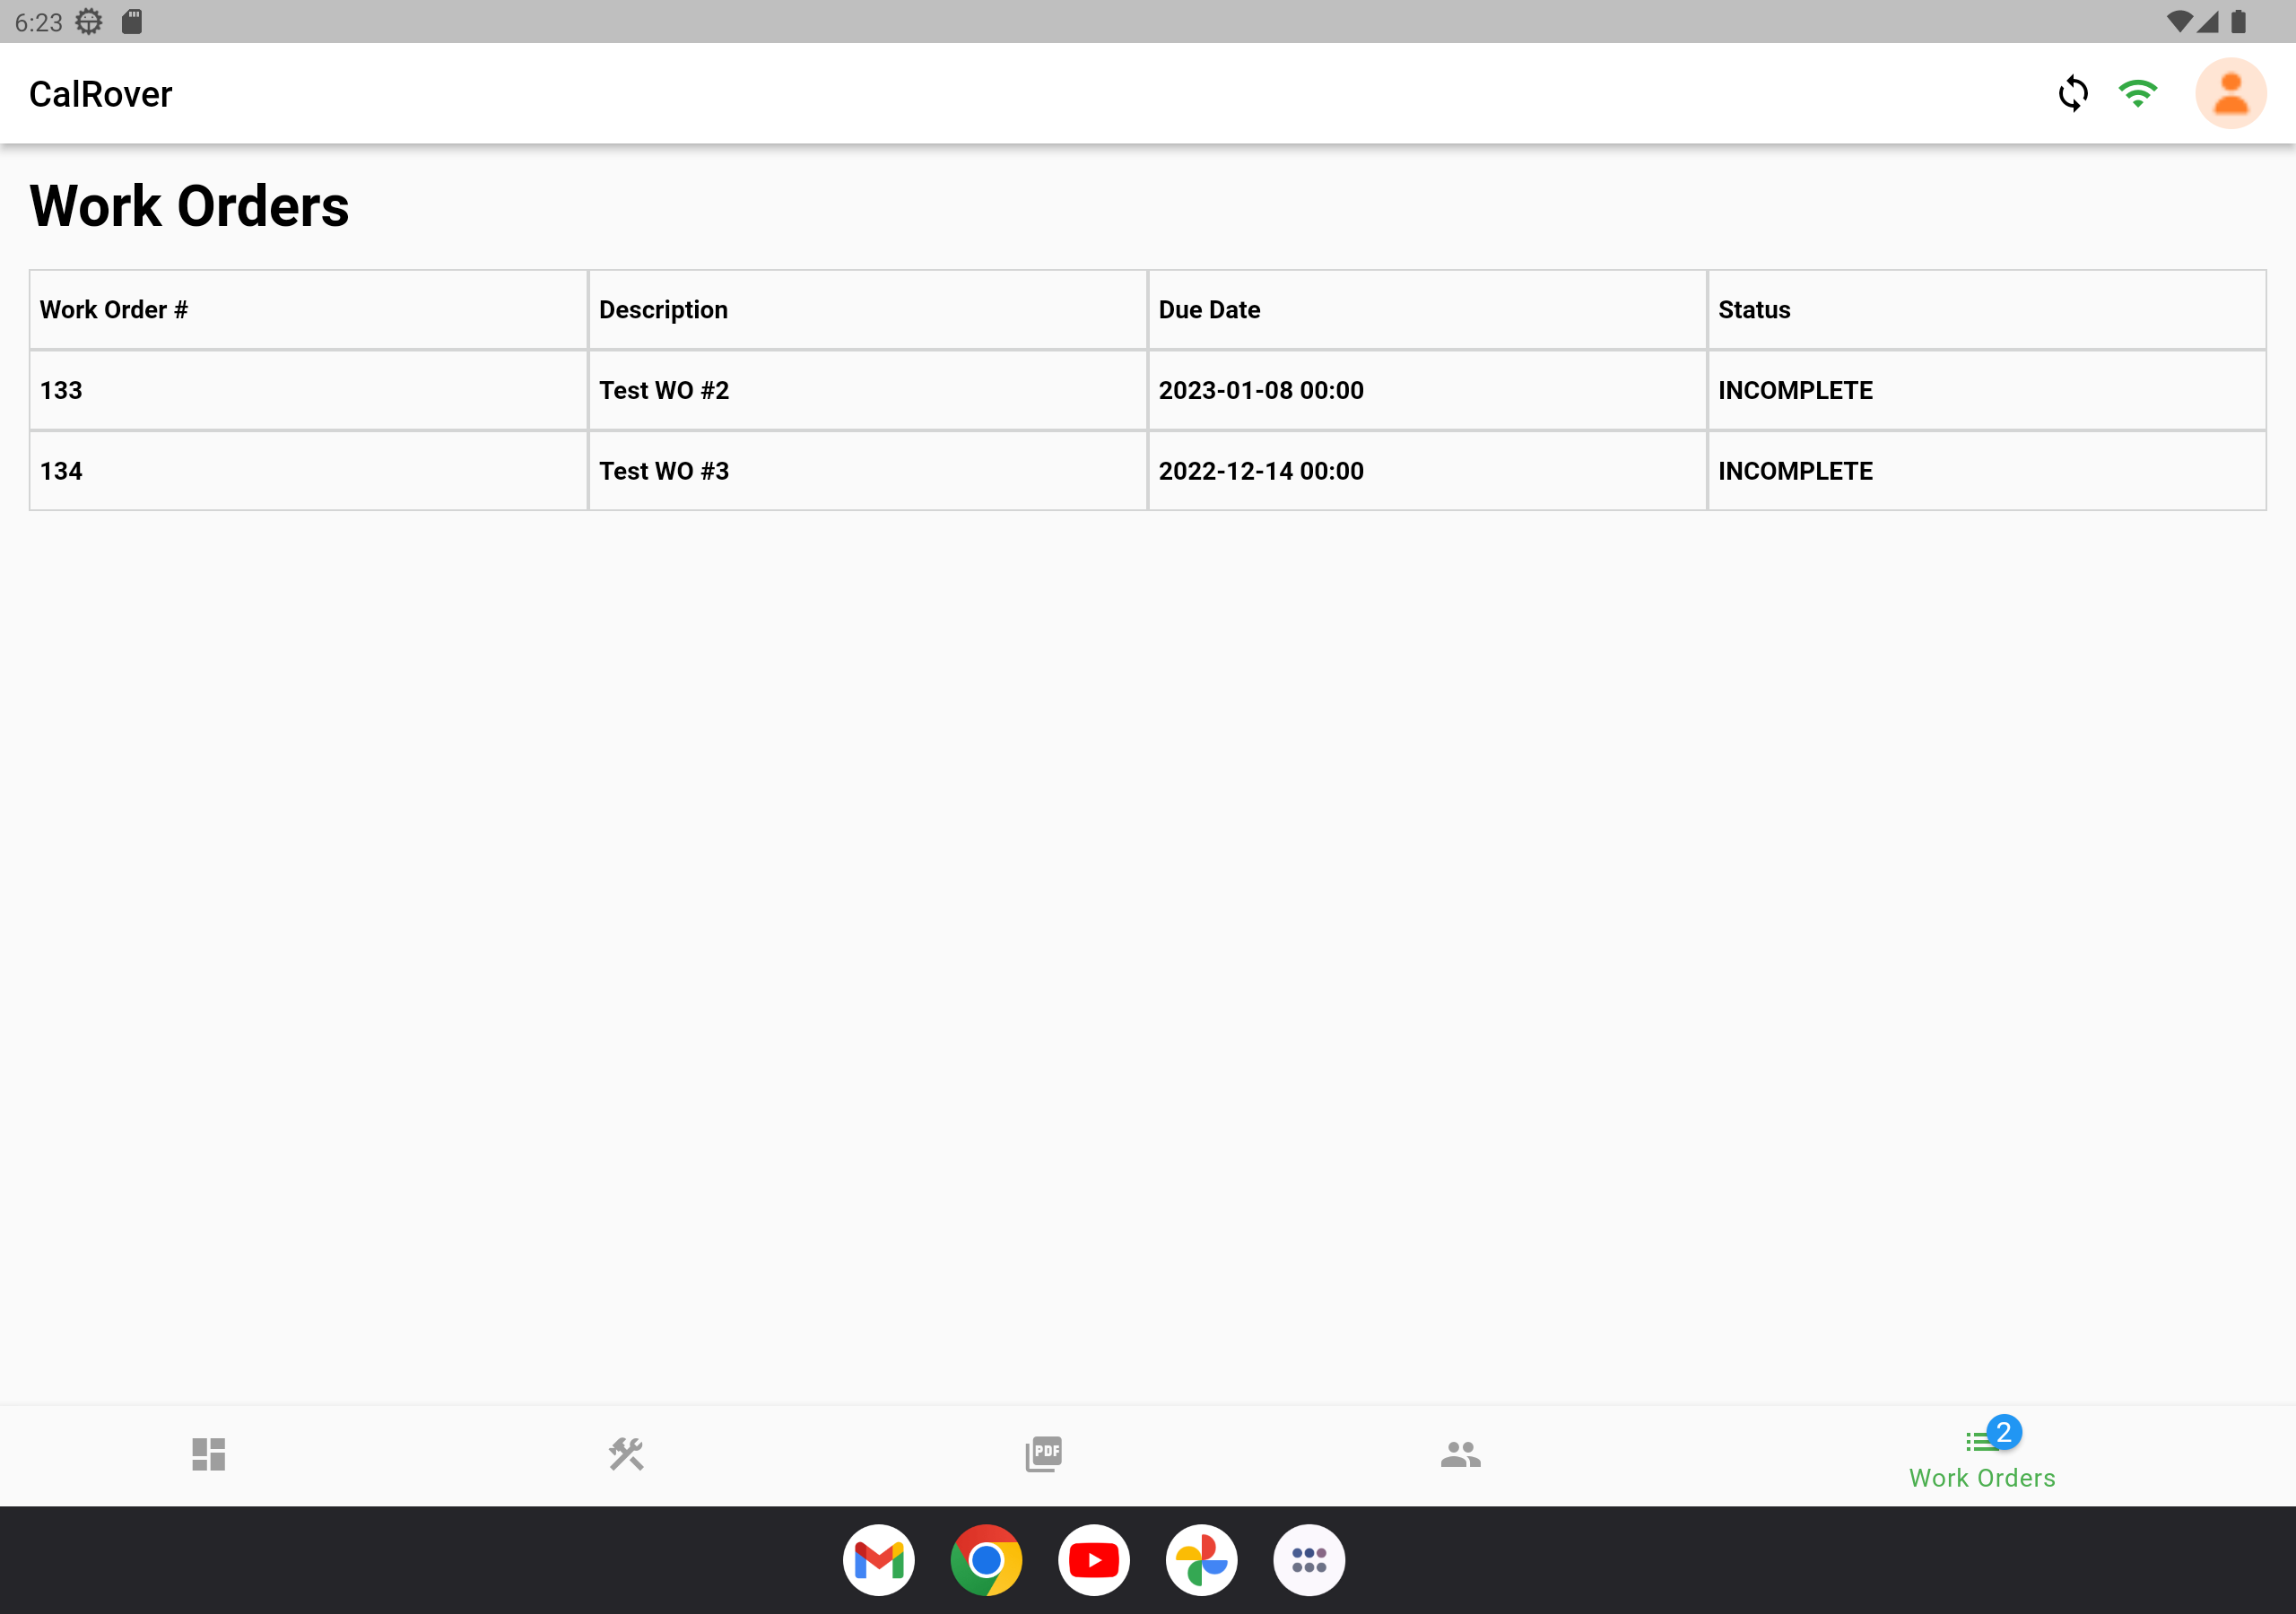Open the app drawer launcher
The width and height of the screenshot is (2296, 1614).
(1309, 1560)
